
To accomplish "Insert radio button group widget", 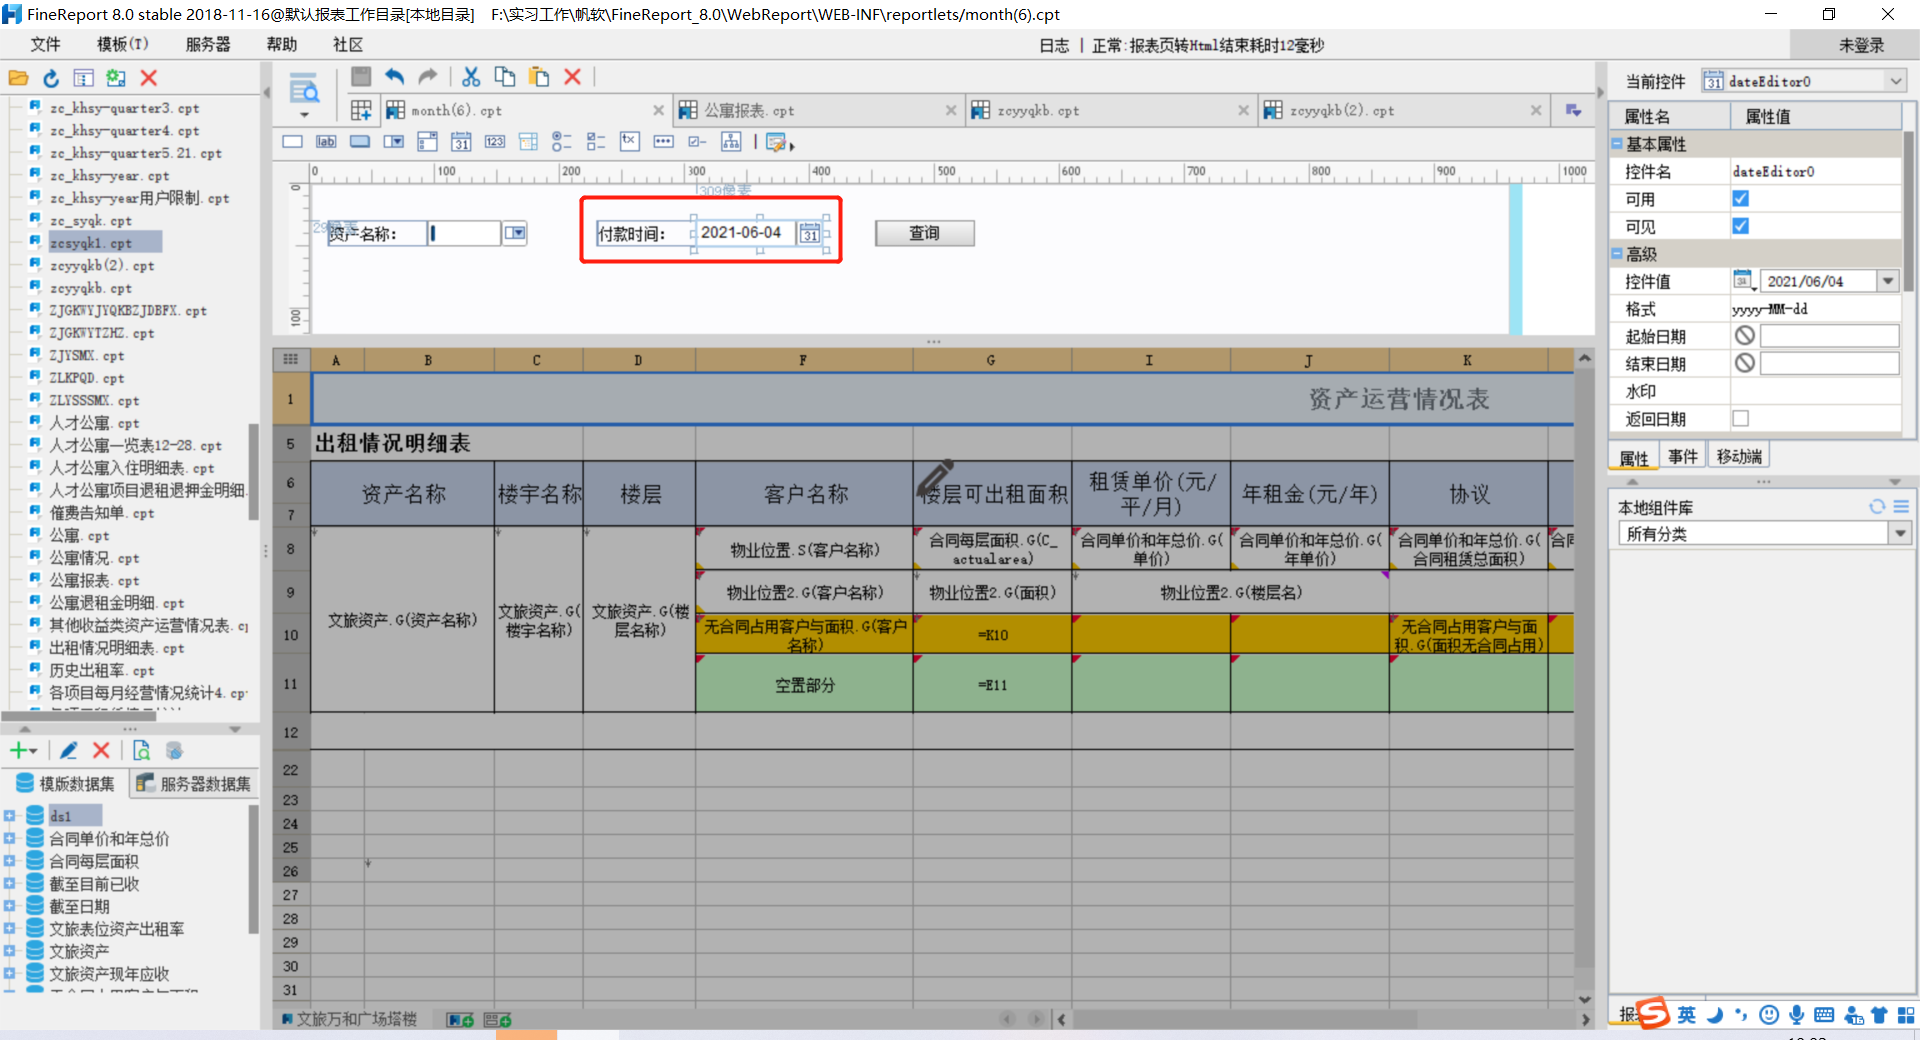I will coord(562,142).
